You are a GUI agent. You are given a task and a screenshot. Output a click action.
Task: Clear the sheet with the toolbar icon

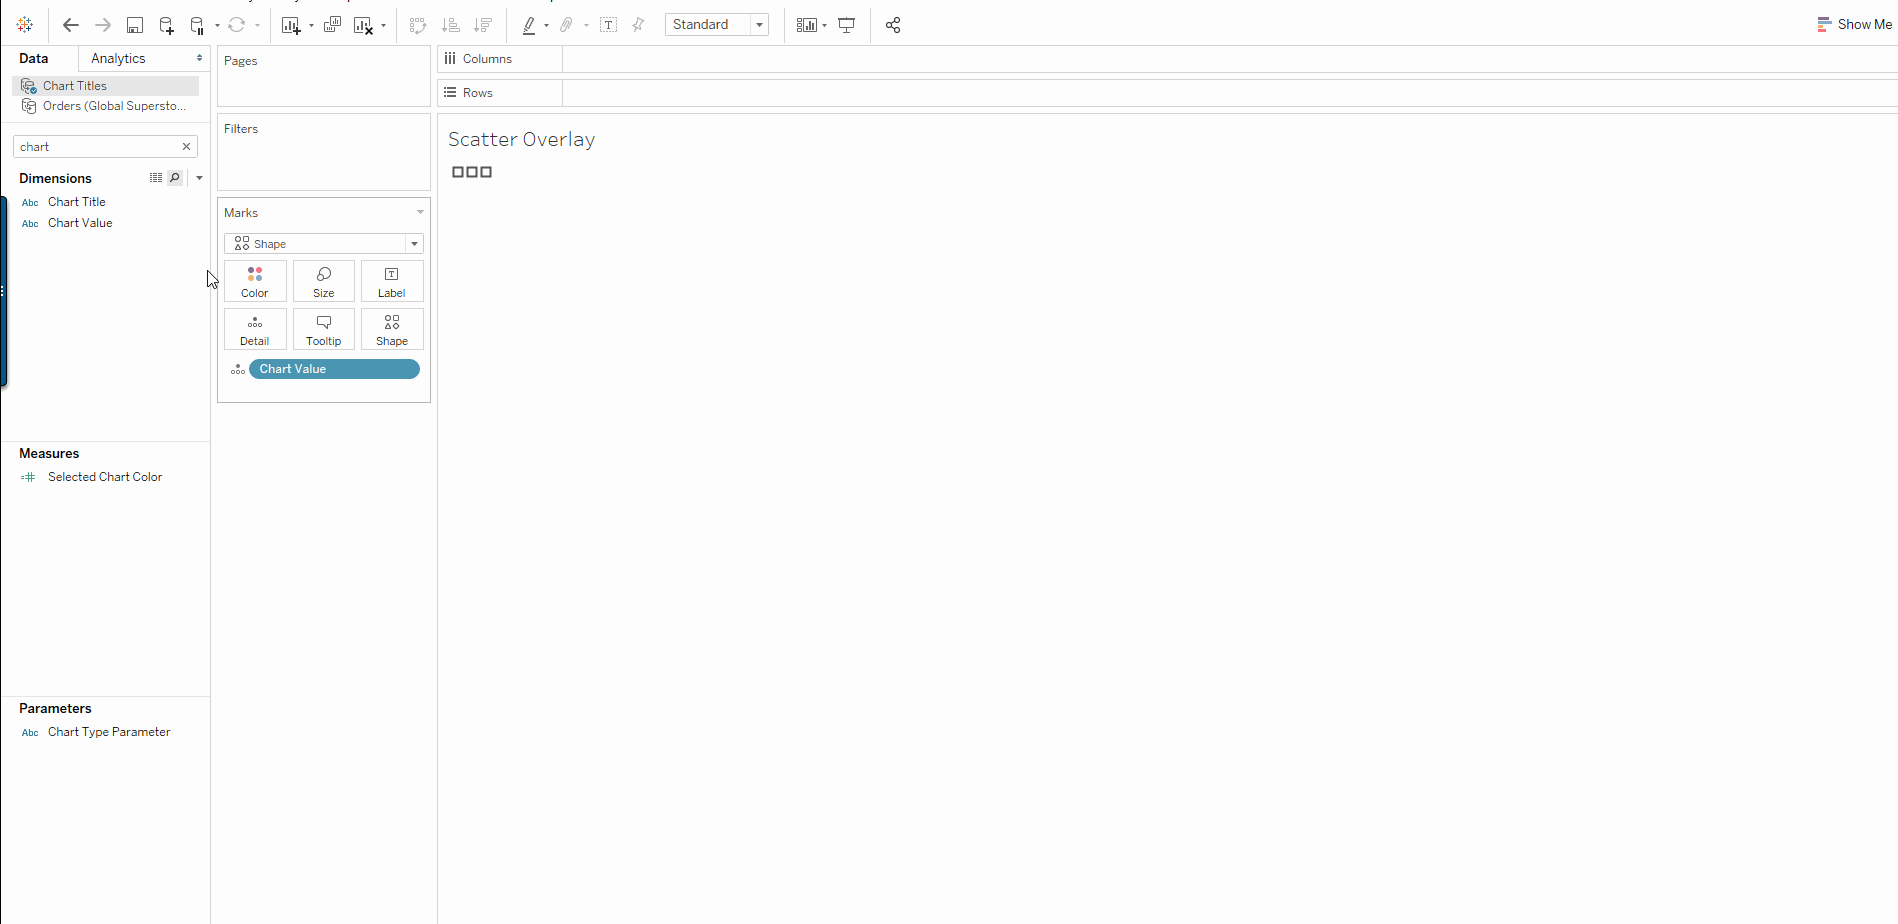364,25
